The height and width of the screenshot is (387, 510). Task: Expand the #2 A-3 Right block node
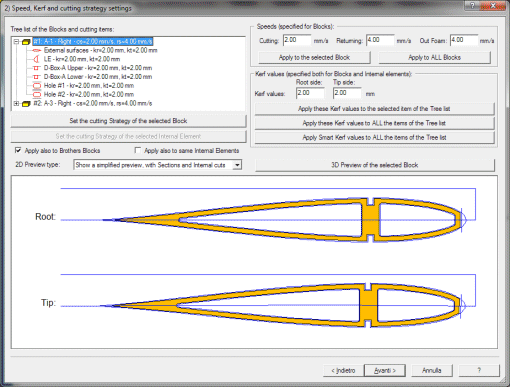[x=16, y=103]
